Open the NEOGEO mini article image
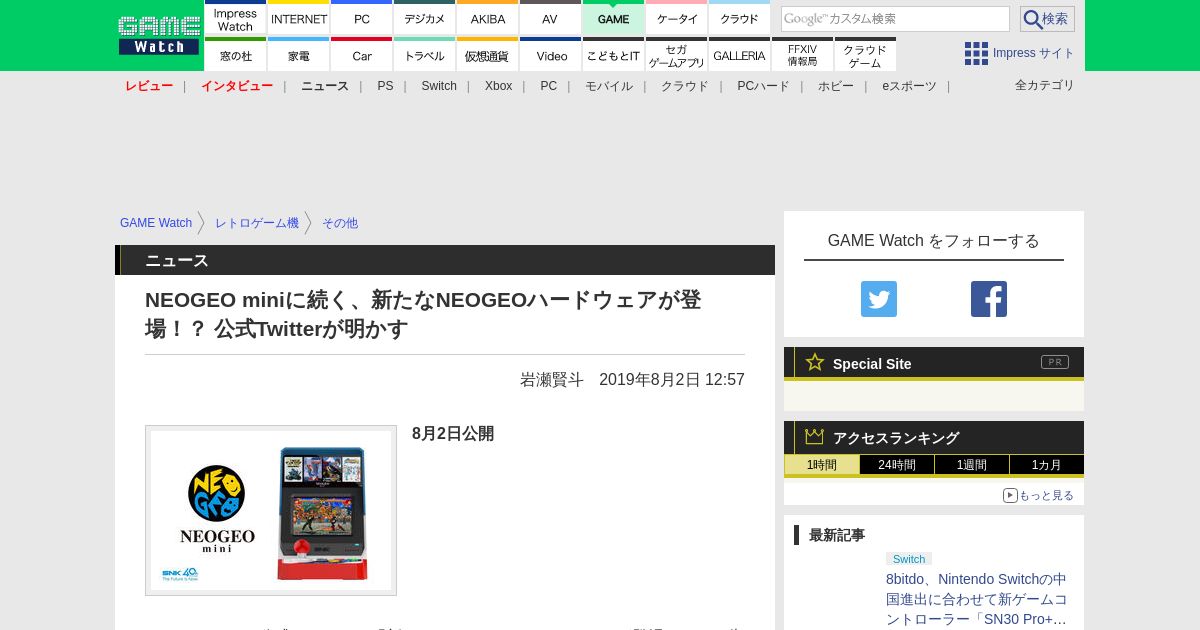Image resolution: width=1200 pixels, height=630 pixels. pyautogui.click(x=271, y=510)
